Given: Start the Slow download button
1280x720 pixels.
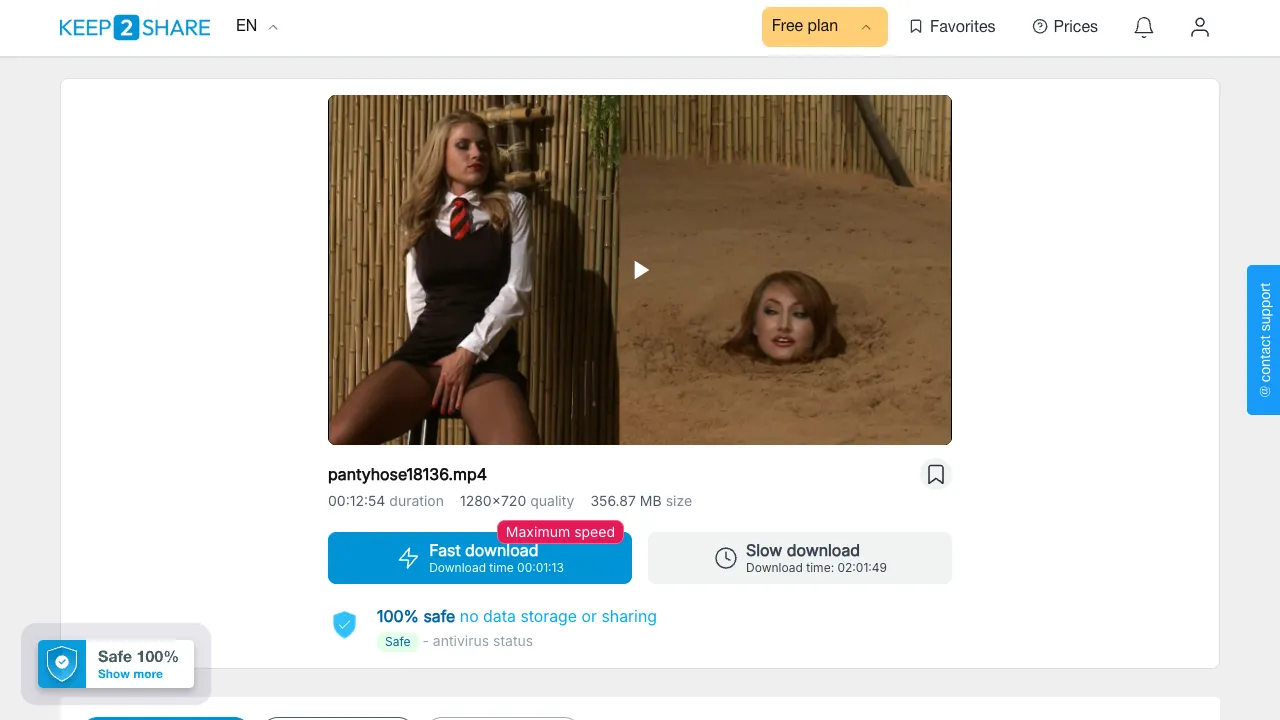Looking at the screenshot, I should click(800, 558).
